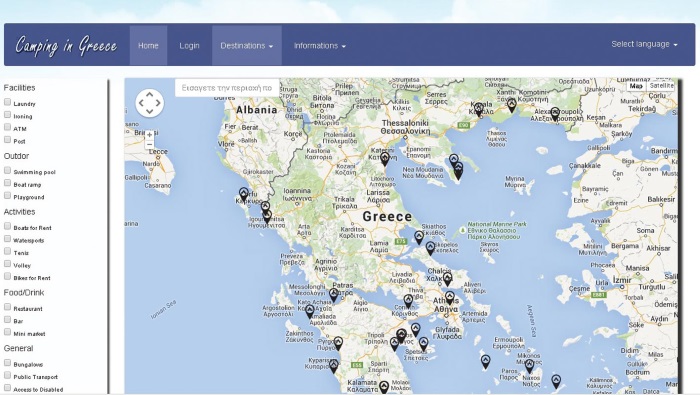Switch map to Satellite view

[x=661, y=86]
